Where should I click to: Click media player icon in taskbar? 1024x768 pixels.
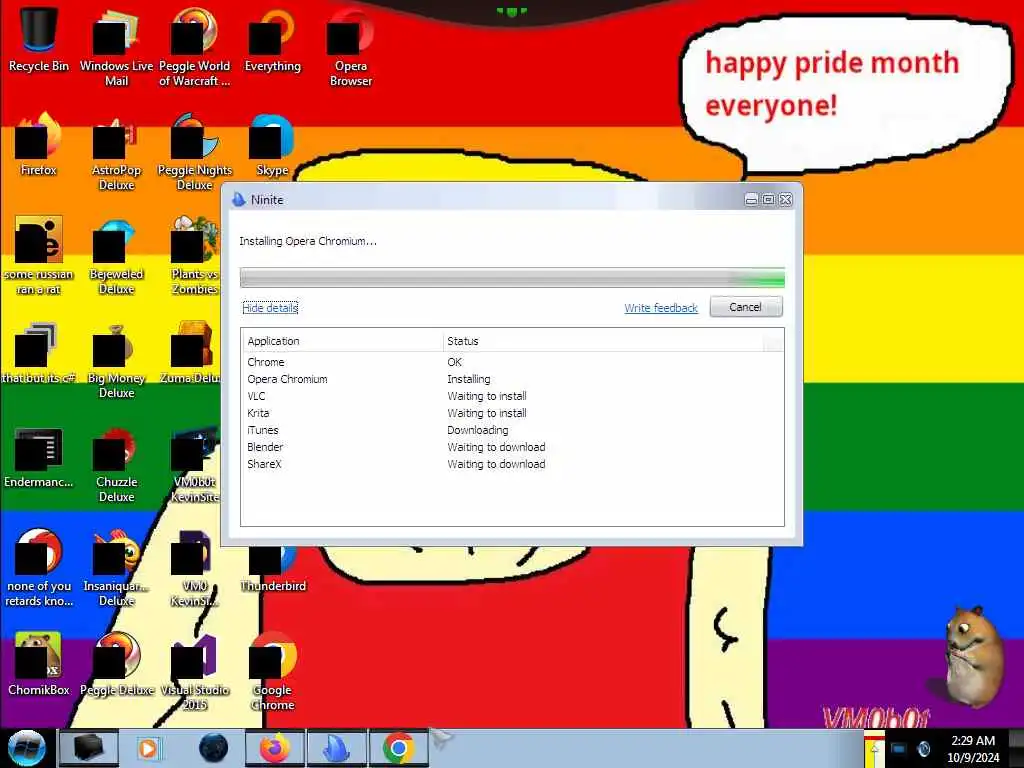click(x=148, y=748)
